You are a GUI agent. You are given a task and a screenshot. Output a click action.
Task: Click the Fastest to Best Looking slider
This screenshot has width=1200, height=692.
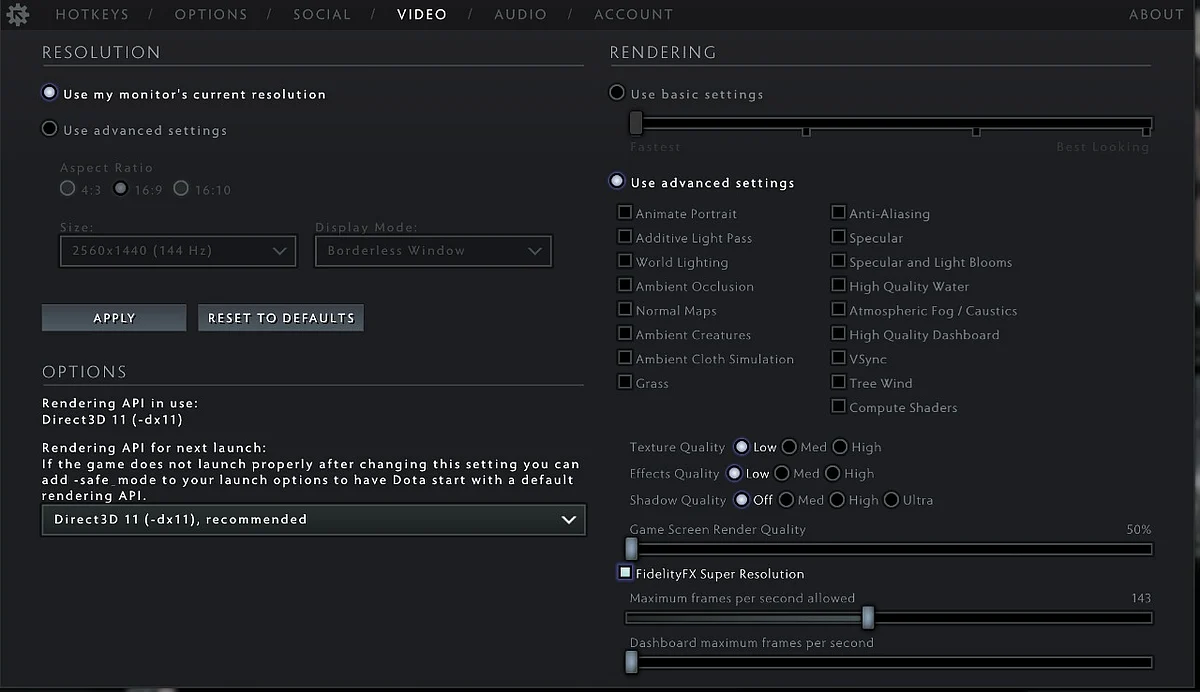(890, 125)
